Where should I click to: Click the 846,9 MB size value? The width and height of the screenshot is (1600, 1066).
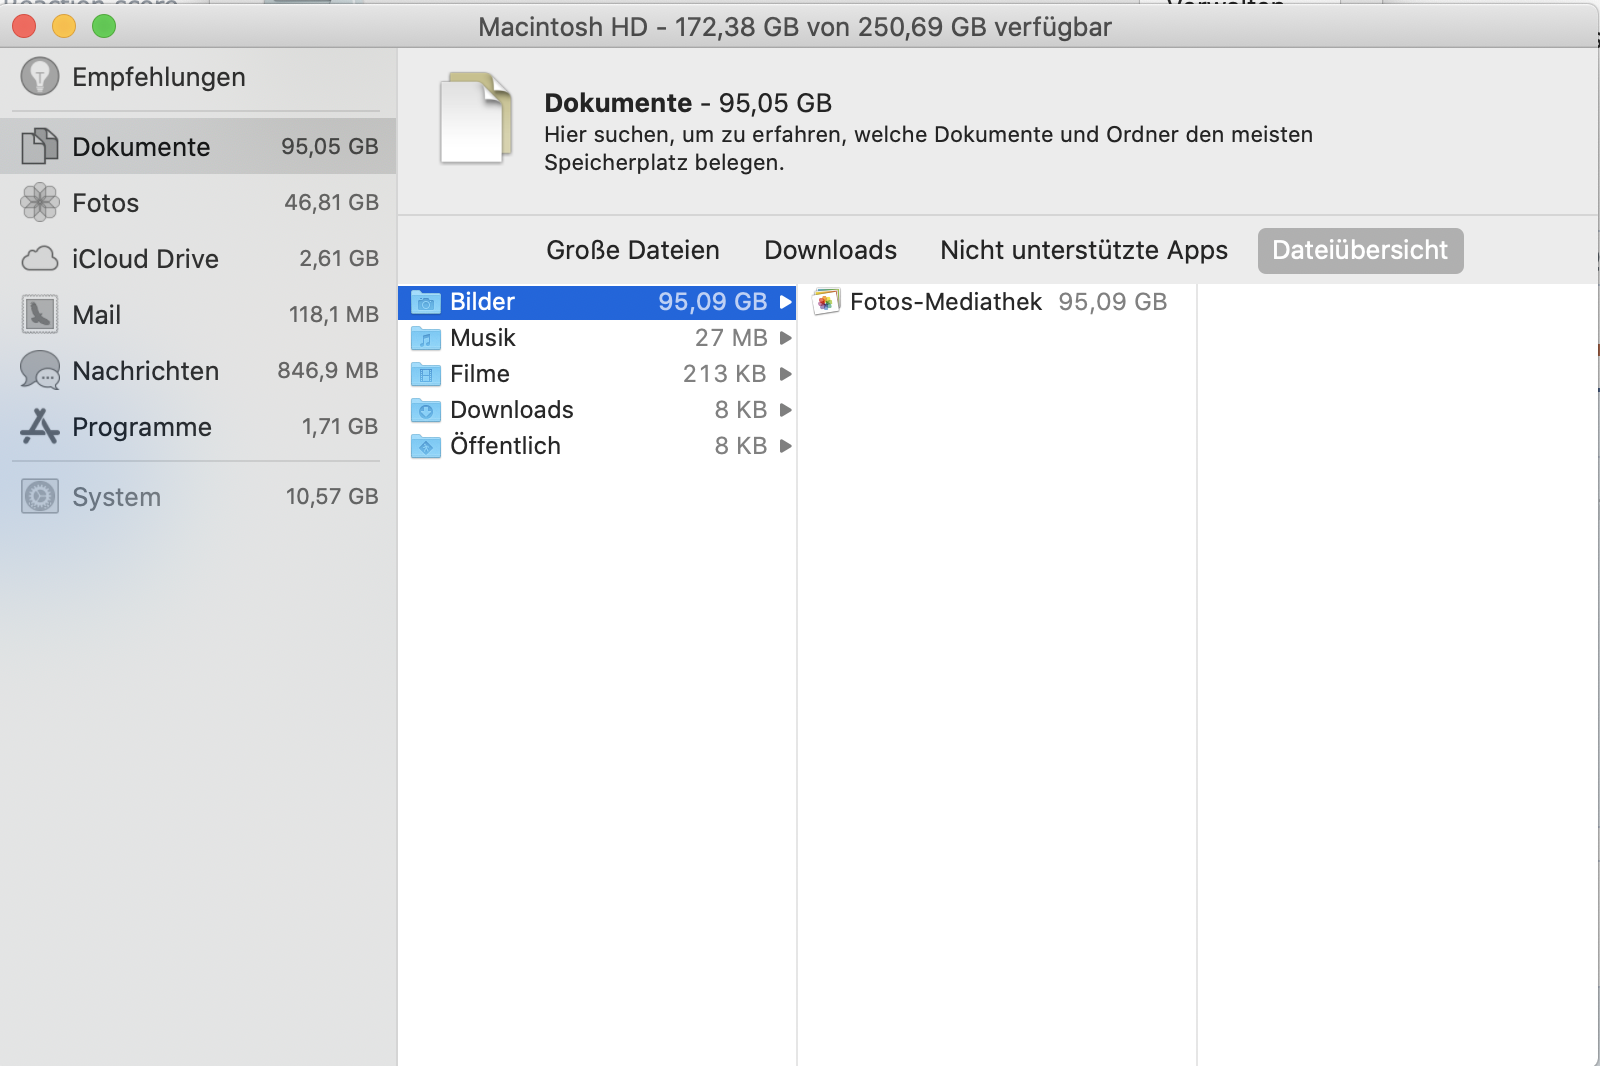click(328, 370)
